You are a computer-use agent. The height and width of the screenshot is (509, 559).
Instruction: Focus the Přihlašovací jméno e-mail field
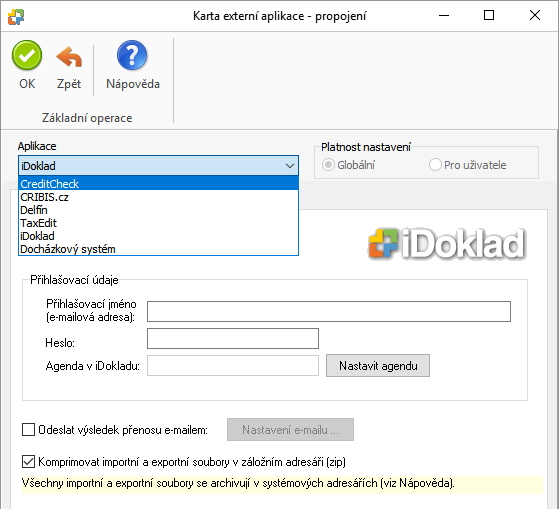tap(329, 311)
